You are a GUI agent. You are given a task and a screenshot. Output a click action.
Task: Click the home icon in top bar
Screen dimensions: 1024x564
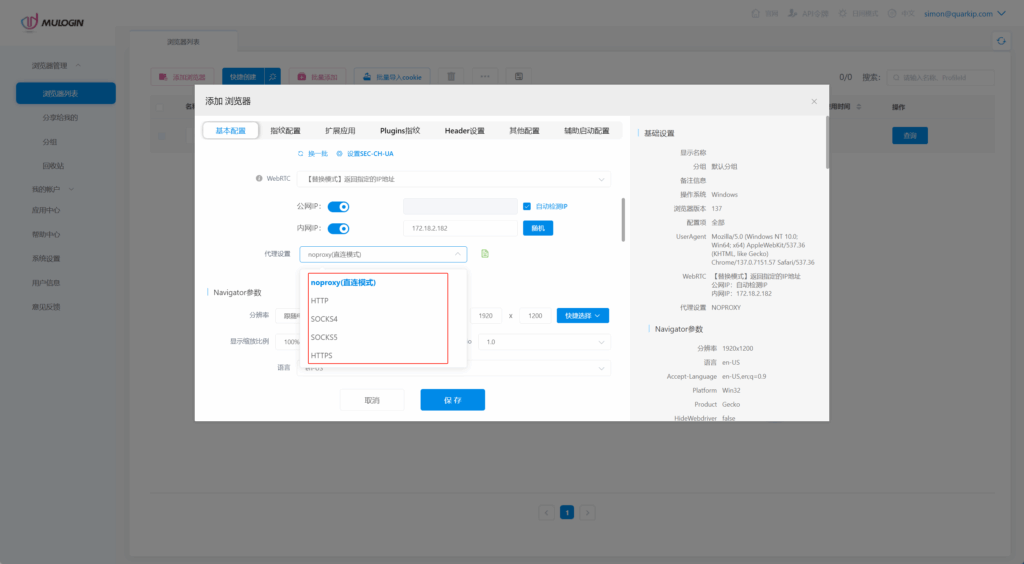756,13
